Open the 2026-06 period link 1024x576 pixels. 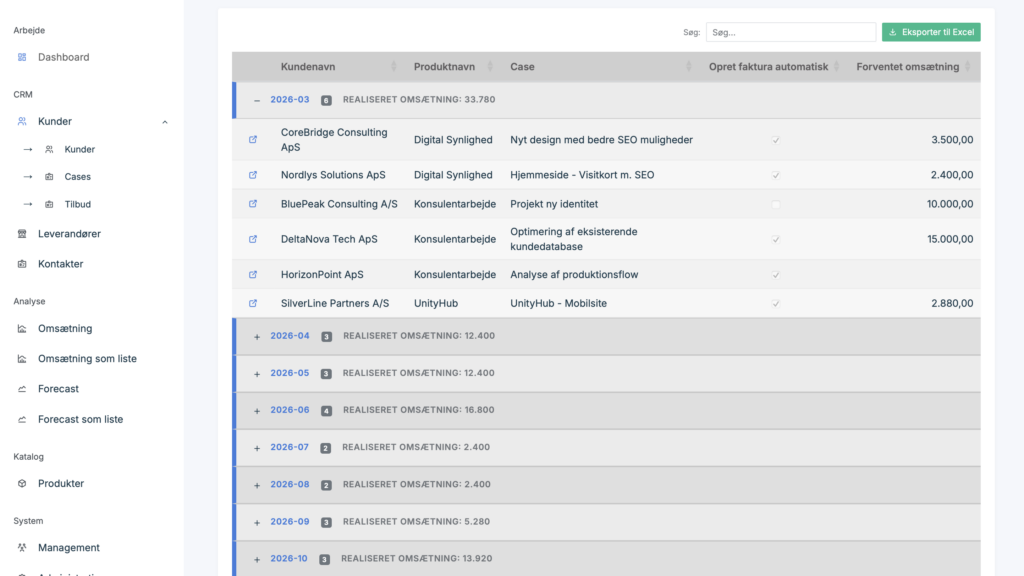tap(290, 410)
